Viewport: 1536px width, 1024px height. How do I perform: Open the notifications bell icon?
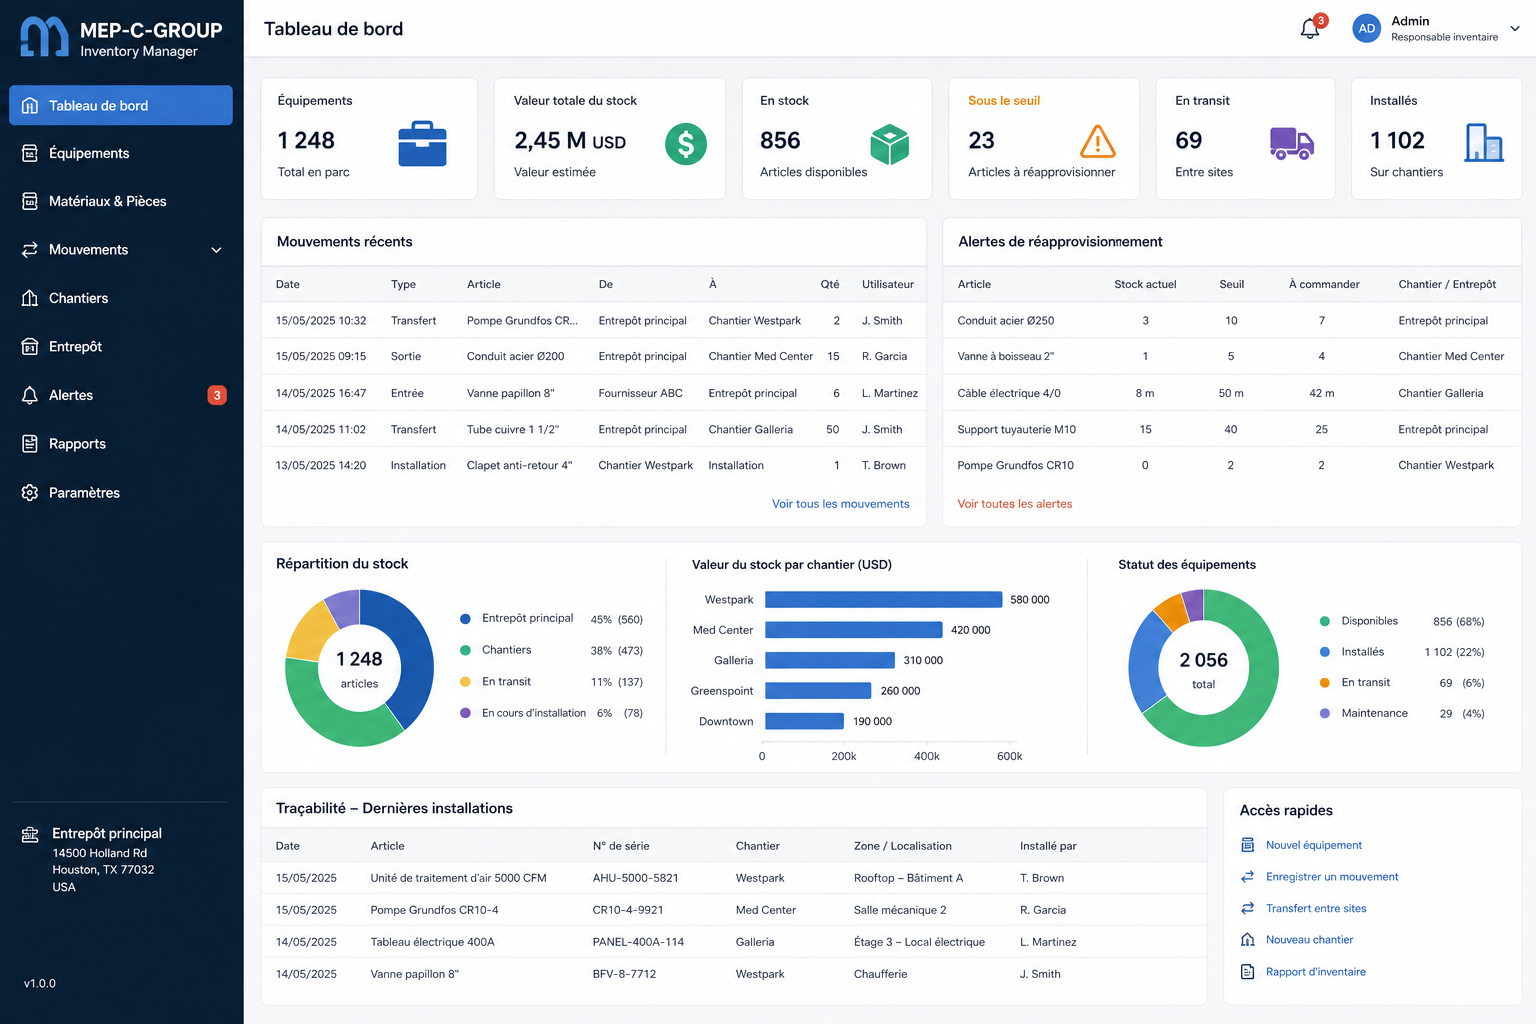(x=1310, y=29)
